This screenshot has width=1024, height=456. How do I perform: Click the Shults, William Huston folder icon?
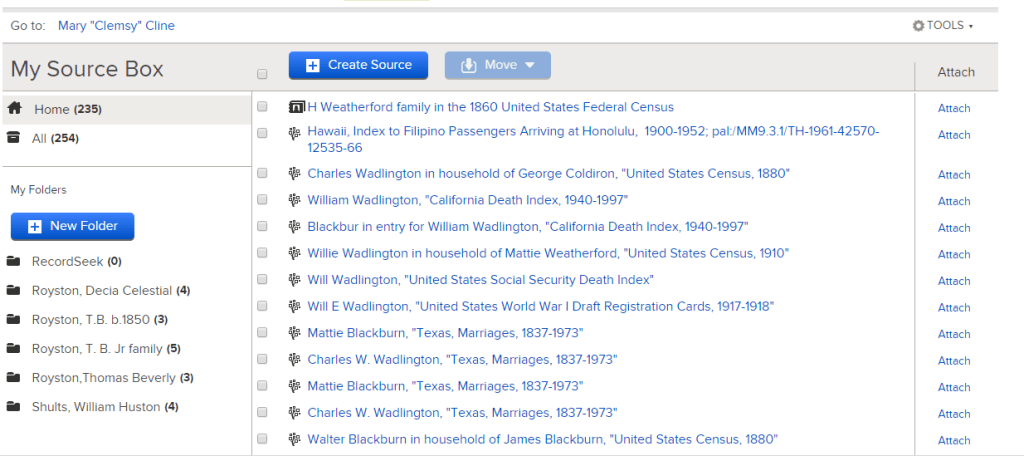pos(13,406)
